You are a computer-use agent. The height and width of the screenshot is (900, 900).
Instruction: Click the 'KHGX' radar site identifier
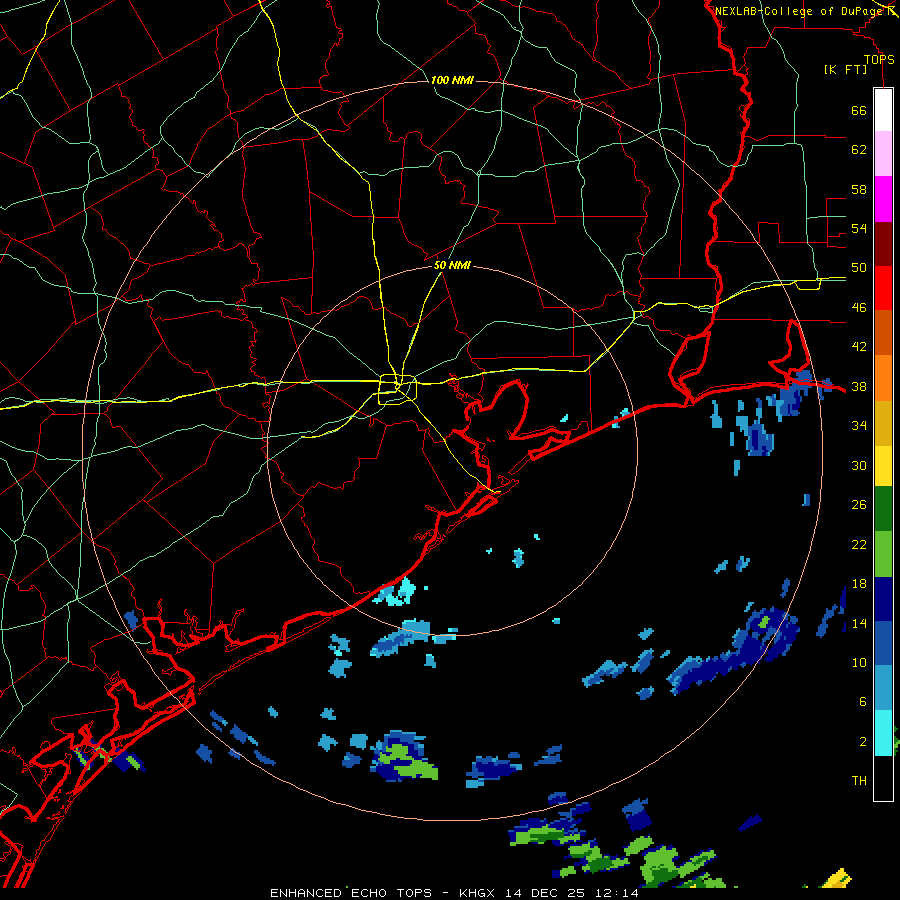[x=479, y=893]
